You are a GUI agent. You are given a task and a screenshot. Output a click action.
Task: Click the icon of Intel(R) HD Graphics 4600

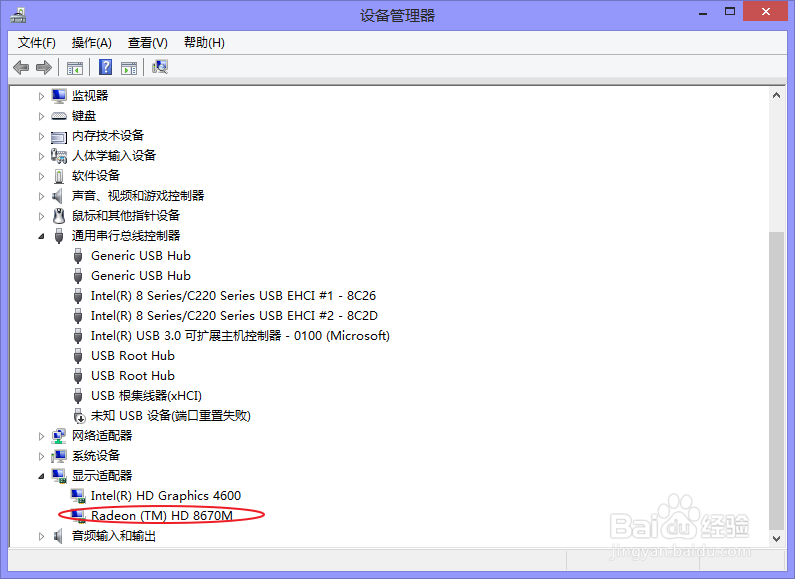[78, 496]
